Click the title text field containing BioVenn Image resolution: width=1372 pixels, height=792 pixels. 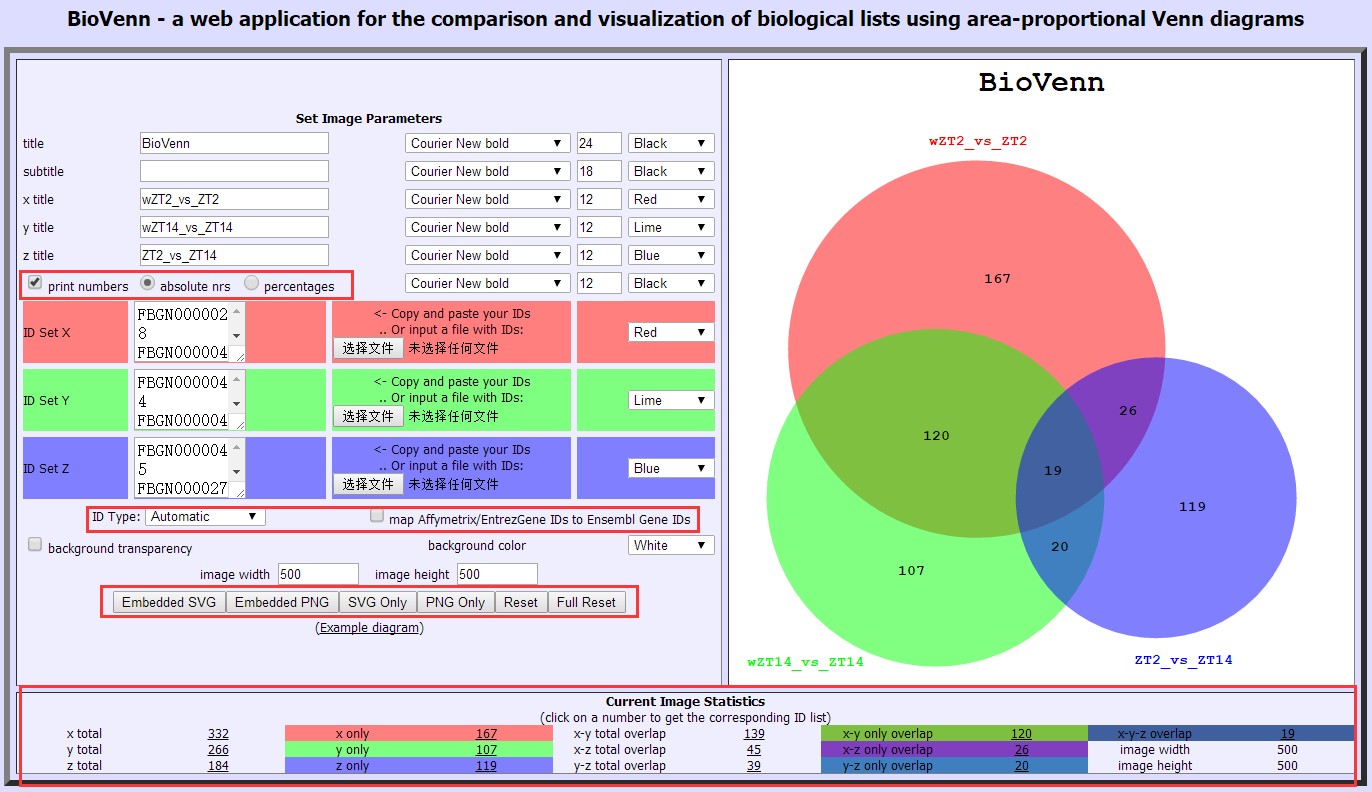(234, 143)
